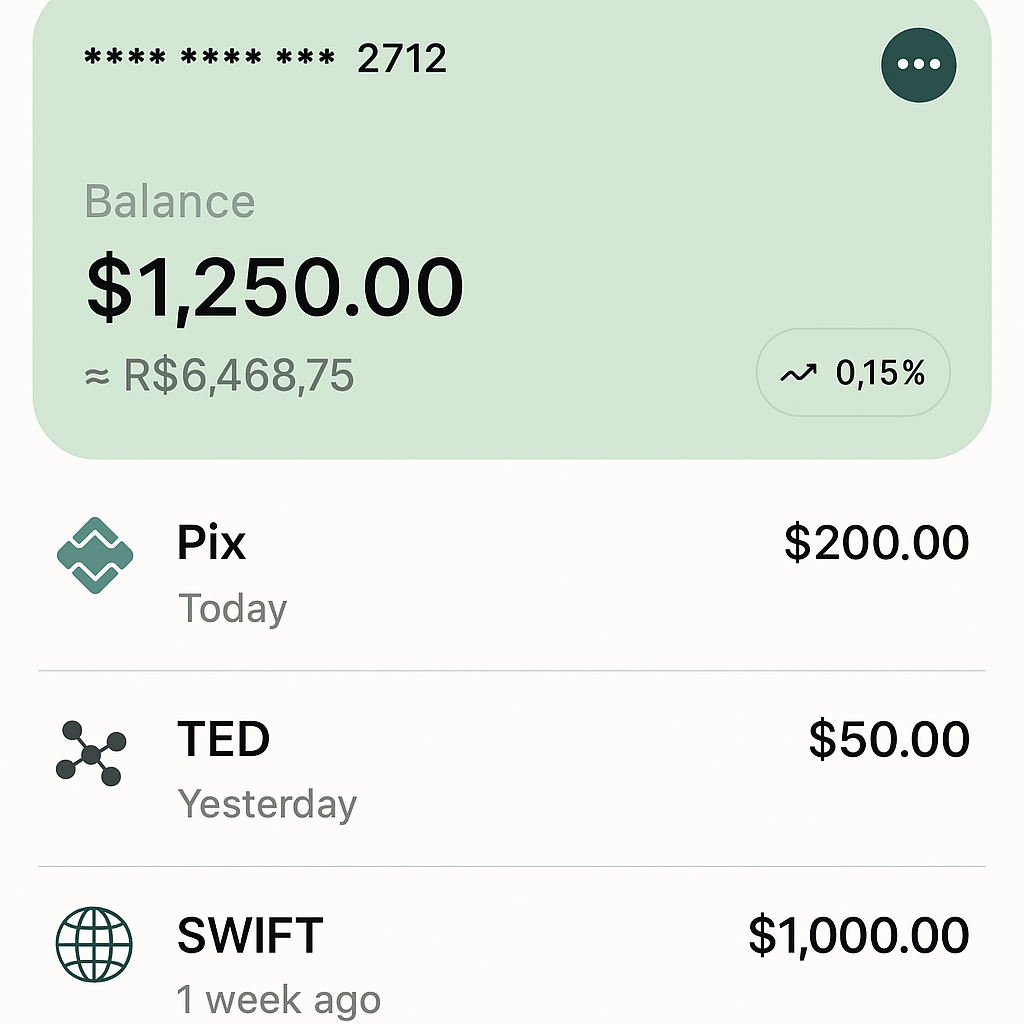Viewport: 1024px width, 1024px height.
Task: Select the masked card number ending 2712
Action: [265, 60]
